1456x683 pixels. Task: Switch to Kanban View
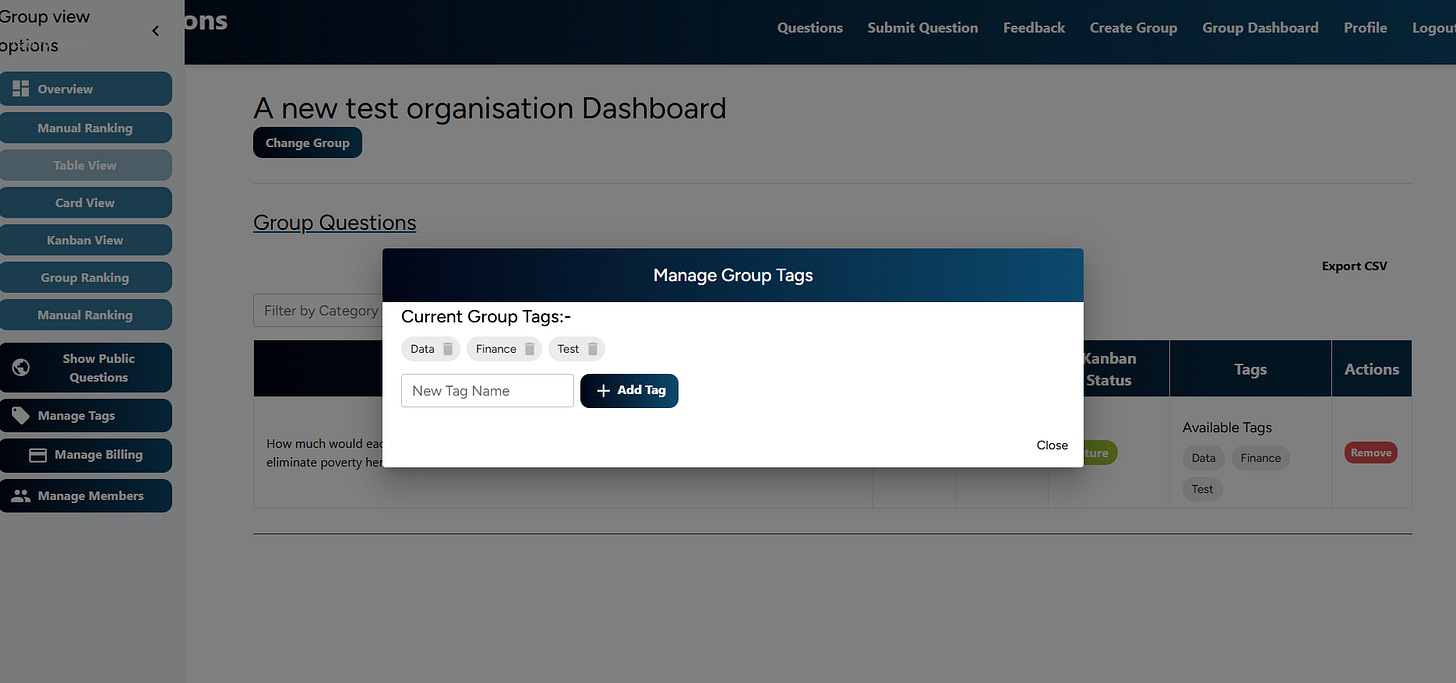coord(86,240)
